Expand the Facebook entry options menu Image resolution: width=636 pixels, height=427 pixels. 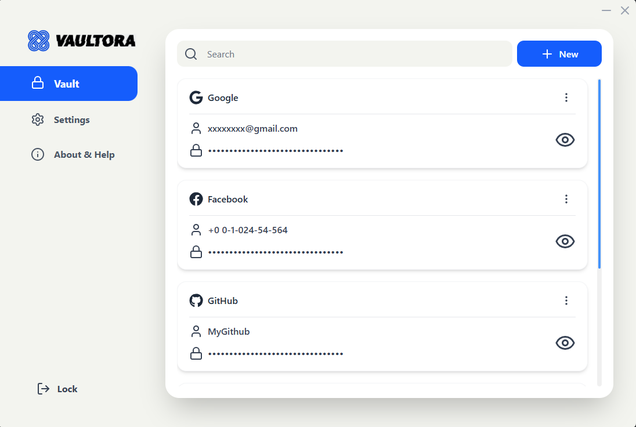[x=566, y=199]
